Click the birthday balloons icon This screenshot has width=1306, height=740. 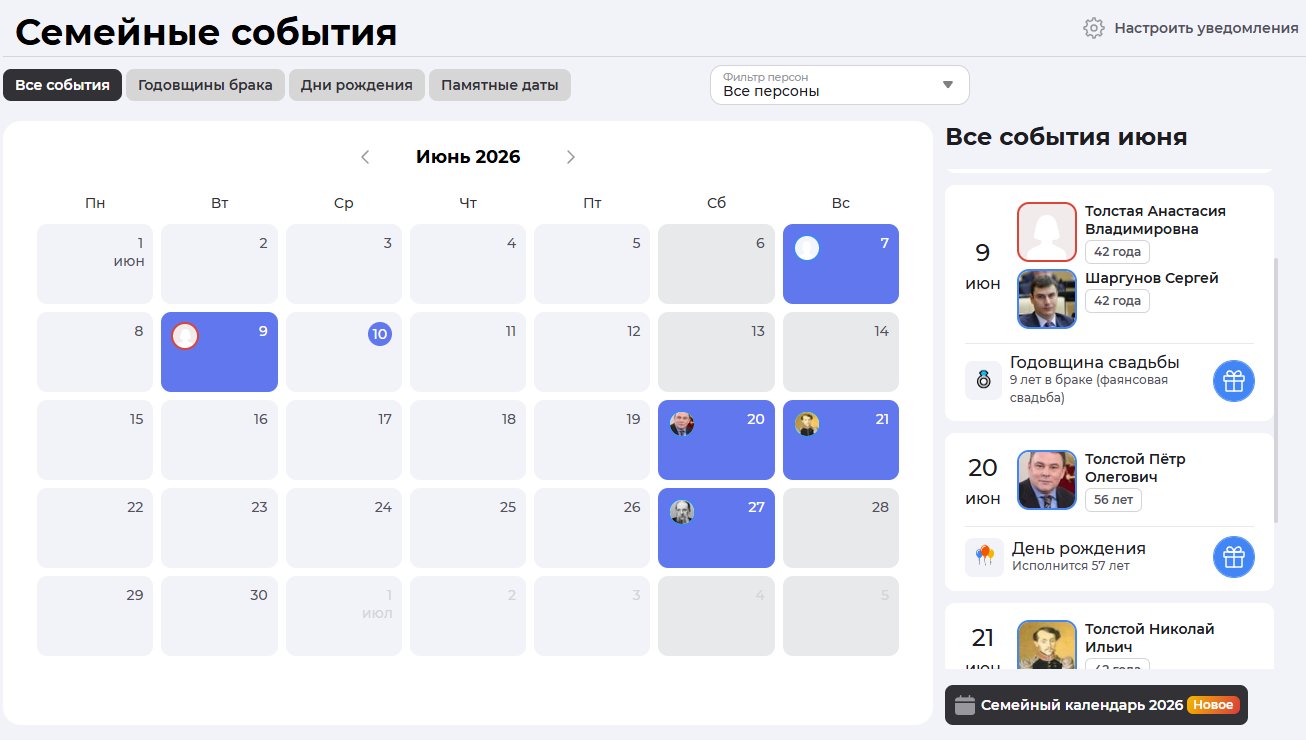pyautogui.click(x=984, y=557)
